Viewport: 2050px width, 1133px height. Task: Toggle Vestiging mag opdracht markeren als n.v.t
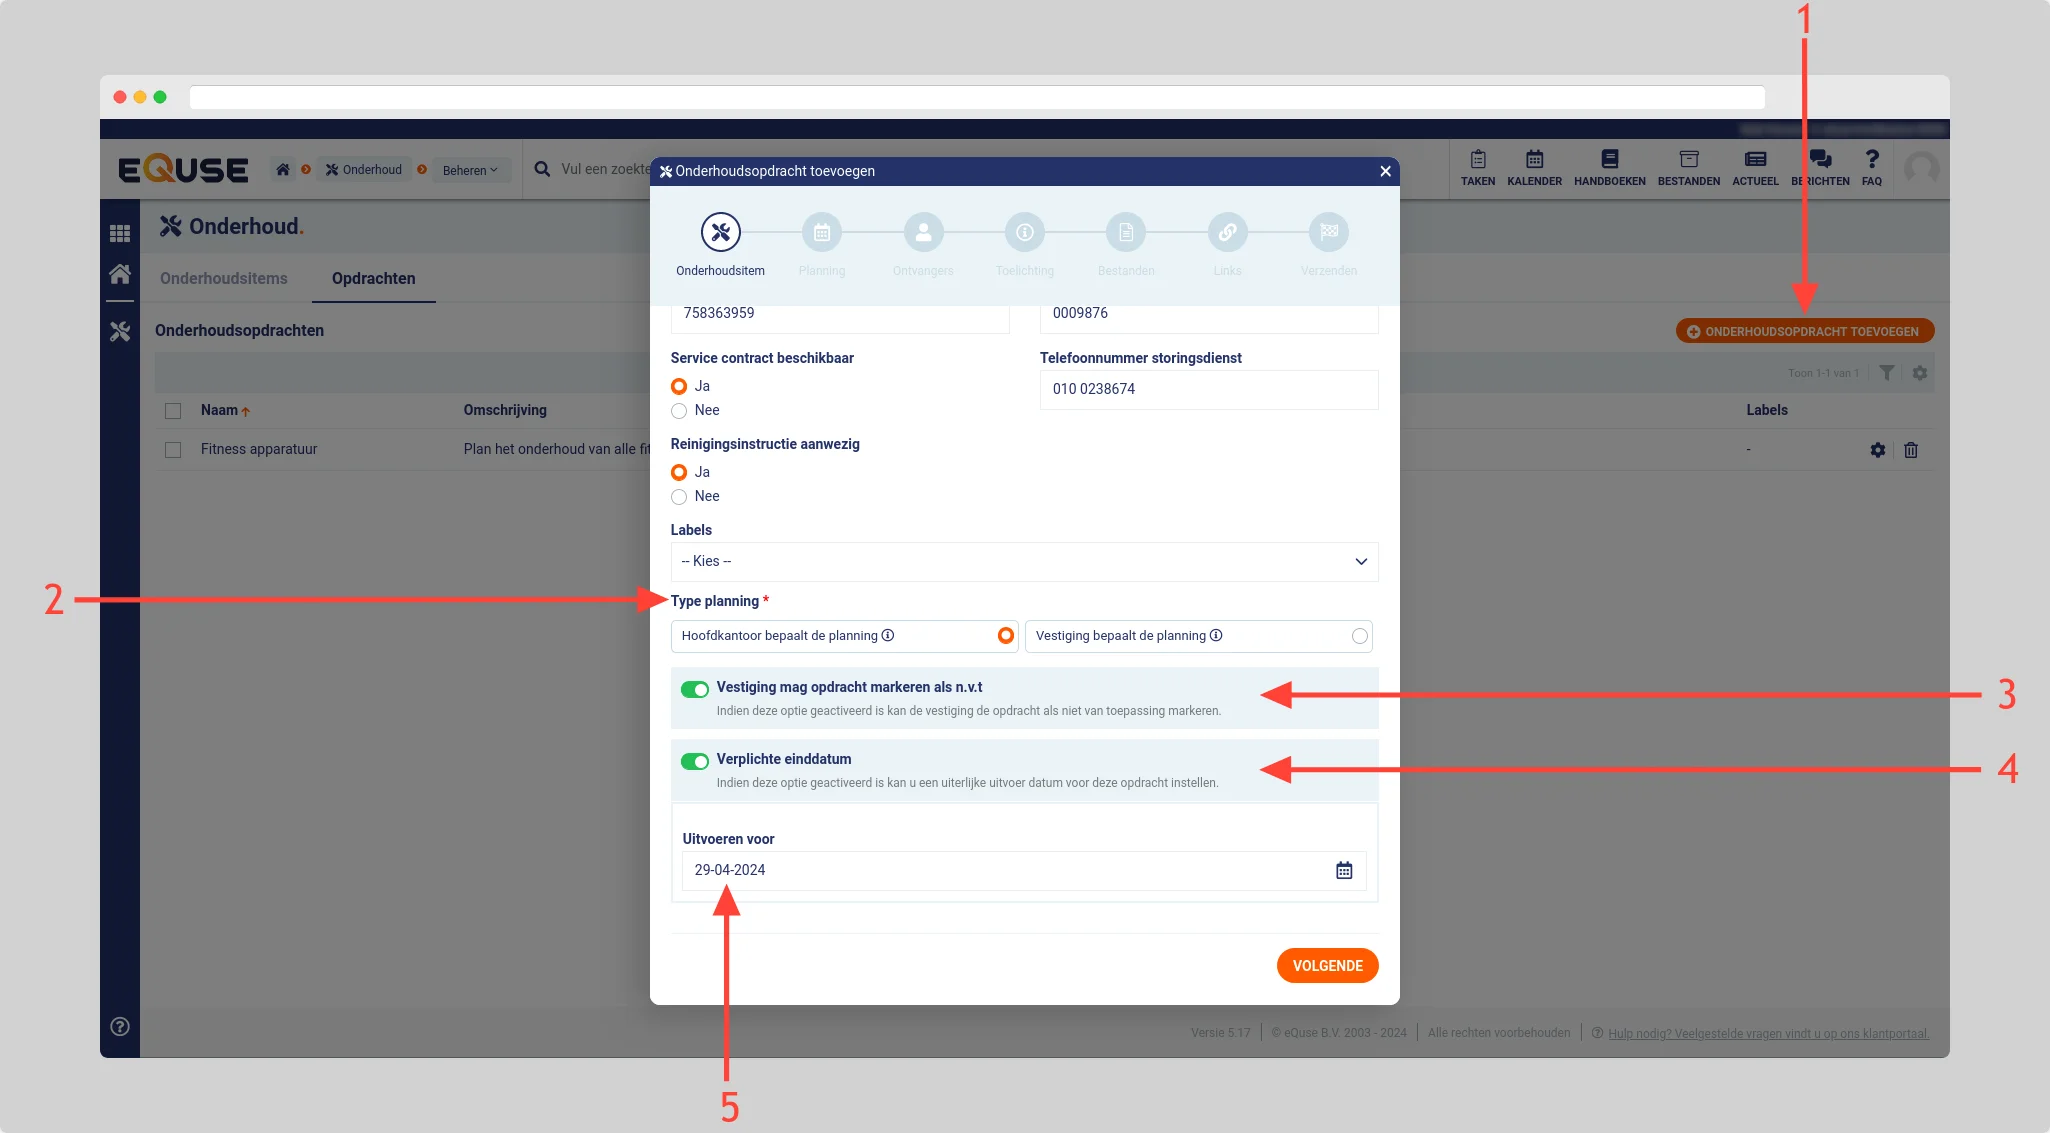coord(695,689)
